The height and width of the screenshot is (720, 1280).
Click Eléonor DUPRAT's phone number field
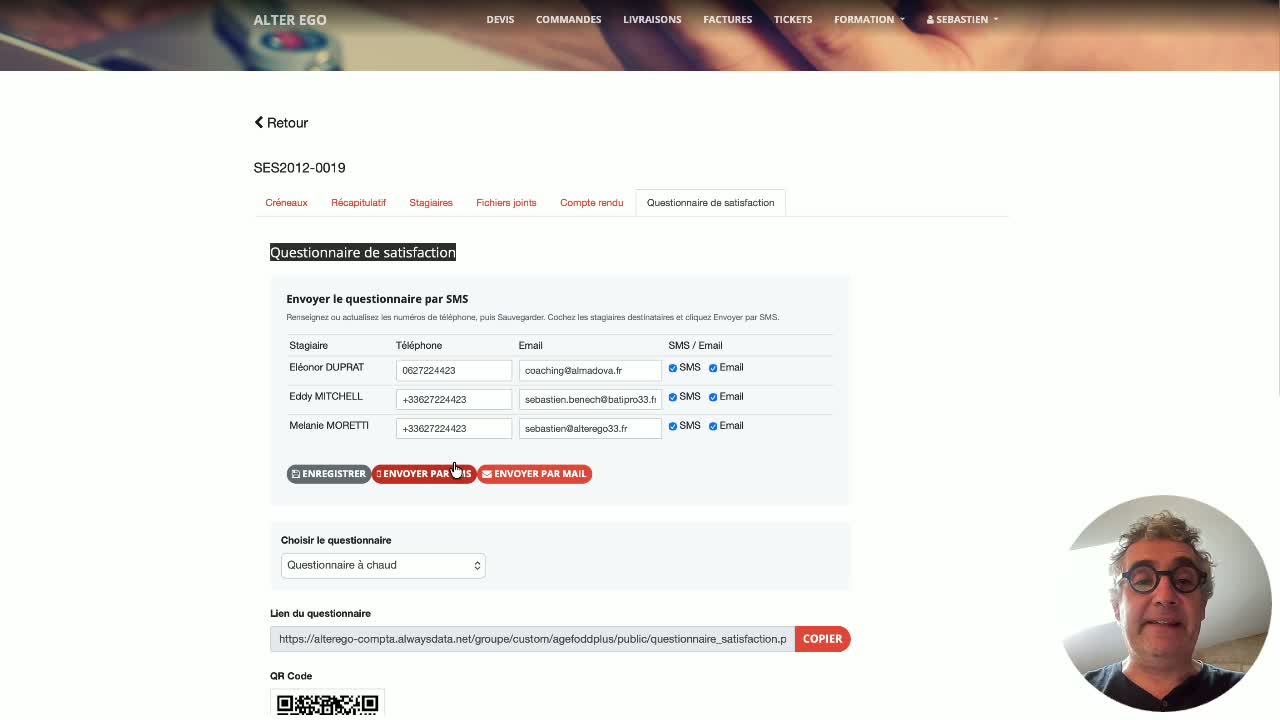454,370
